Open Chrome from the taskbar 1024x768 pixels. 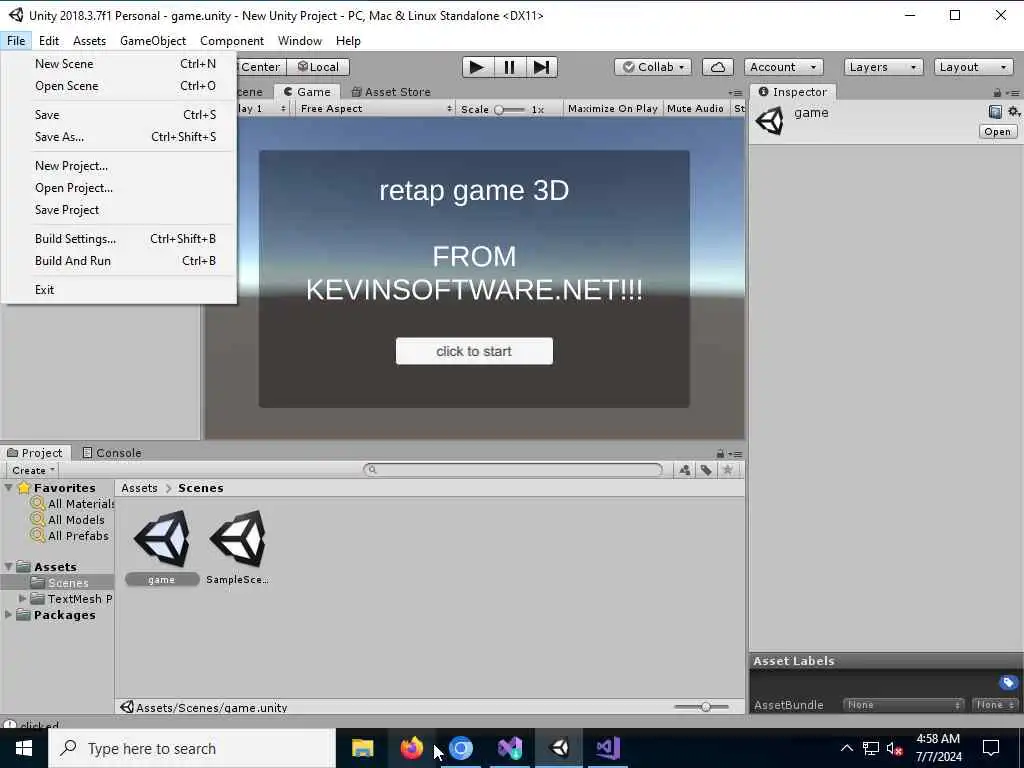coord(461,748)
